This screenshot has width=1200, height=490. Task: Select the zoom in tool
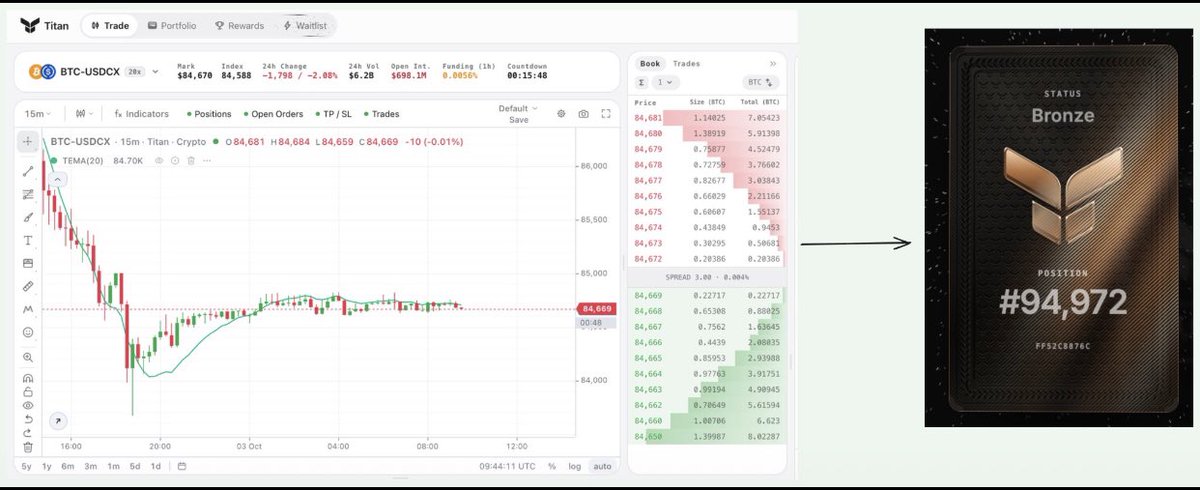(x=28, y=357)
